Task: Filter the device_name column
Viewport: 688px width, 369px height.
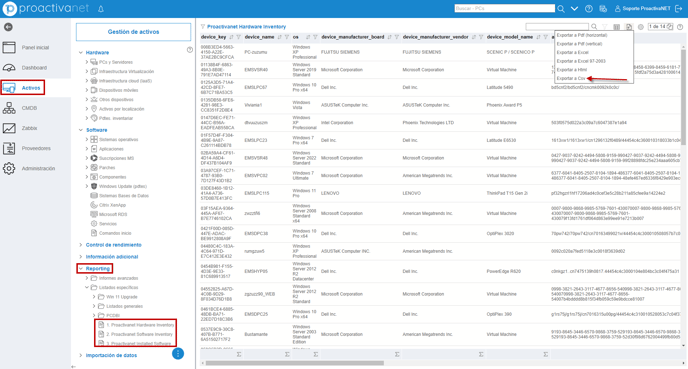Action: pos(287,37)
